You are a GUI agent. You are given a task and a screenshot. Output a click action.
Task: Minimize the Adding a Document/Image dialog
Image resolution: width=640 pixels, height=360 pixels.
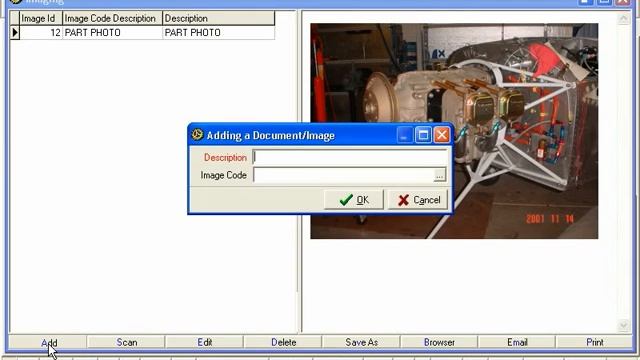(404, 135)
